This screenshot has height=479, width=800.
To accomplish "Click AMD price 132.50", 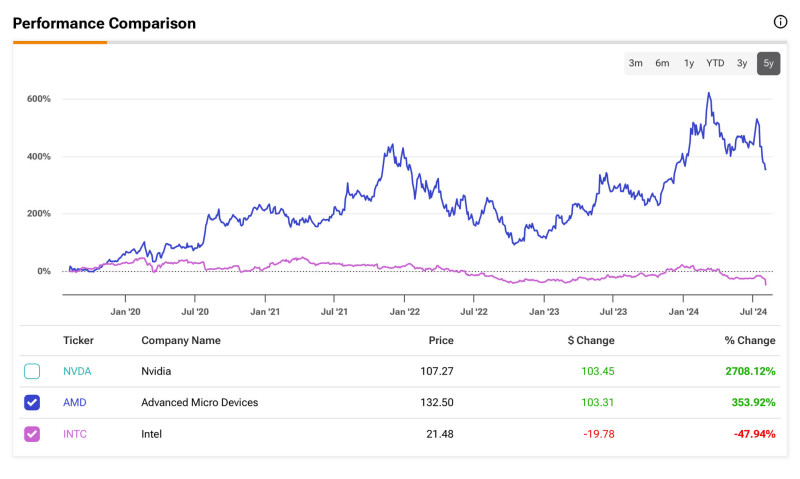I will 437,402.
